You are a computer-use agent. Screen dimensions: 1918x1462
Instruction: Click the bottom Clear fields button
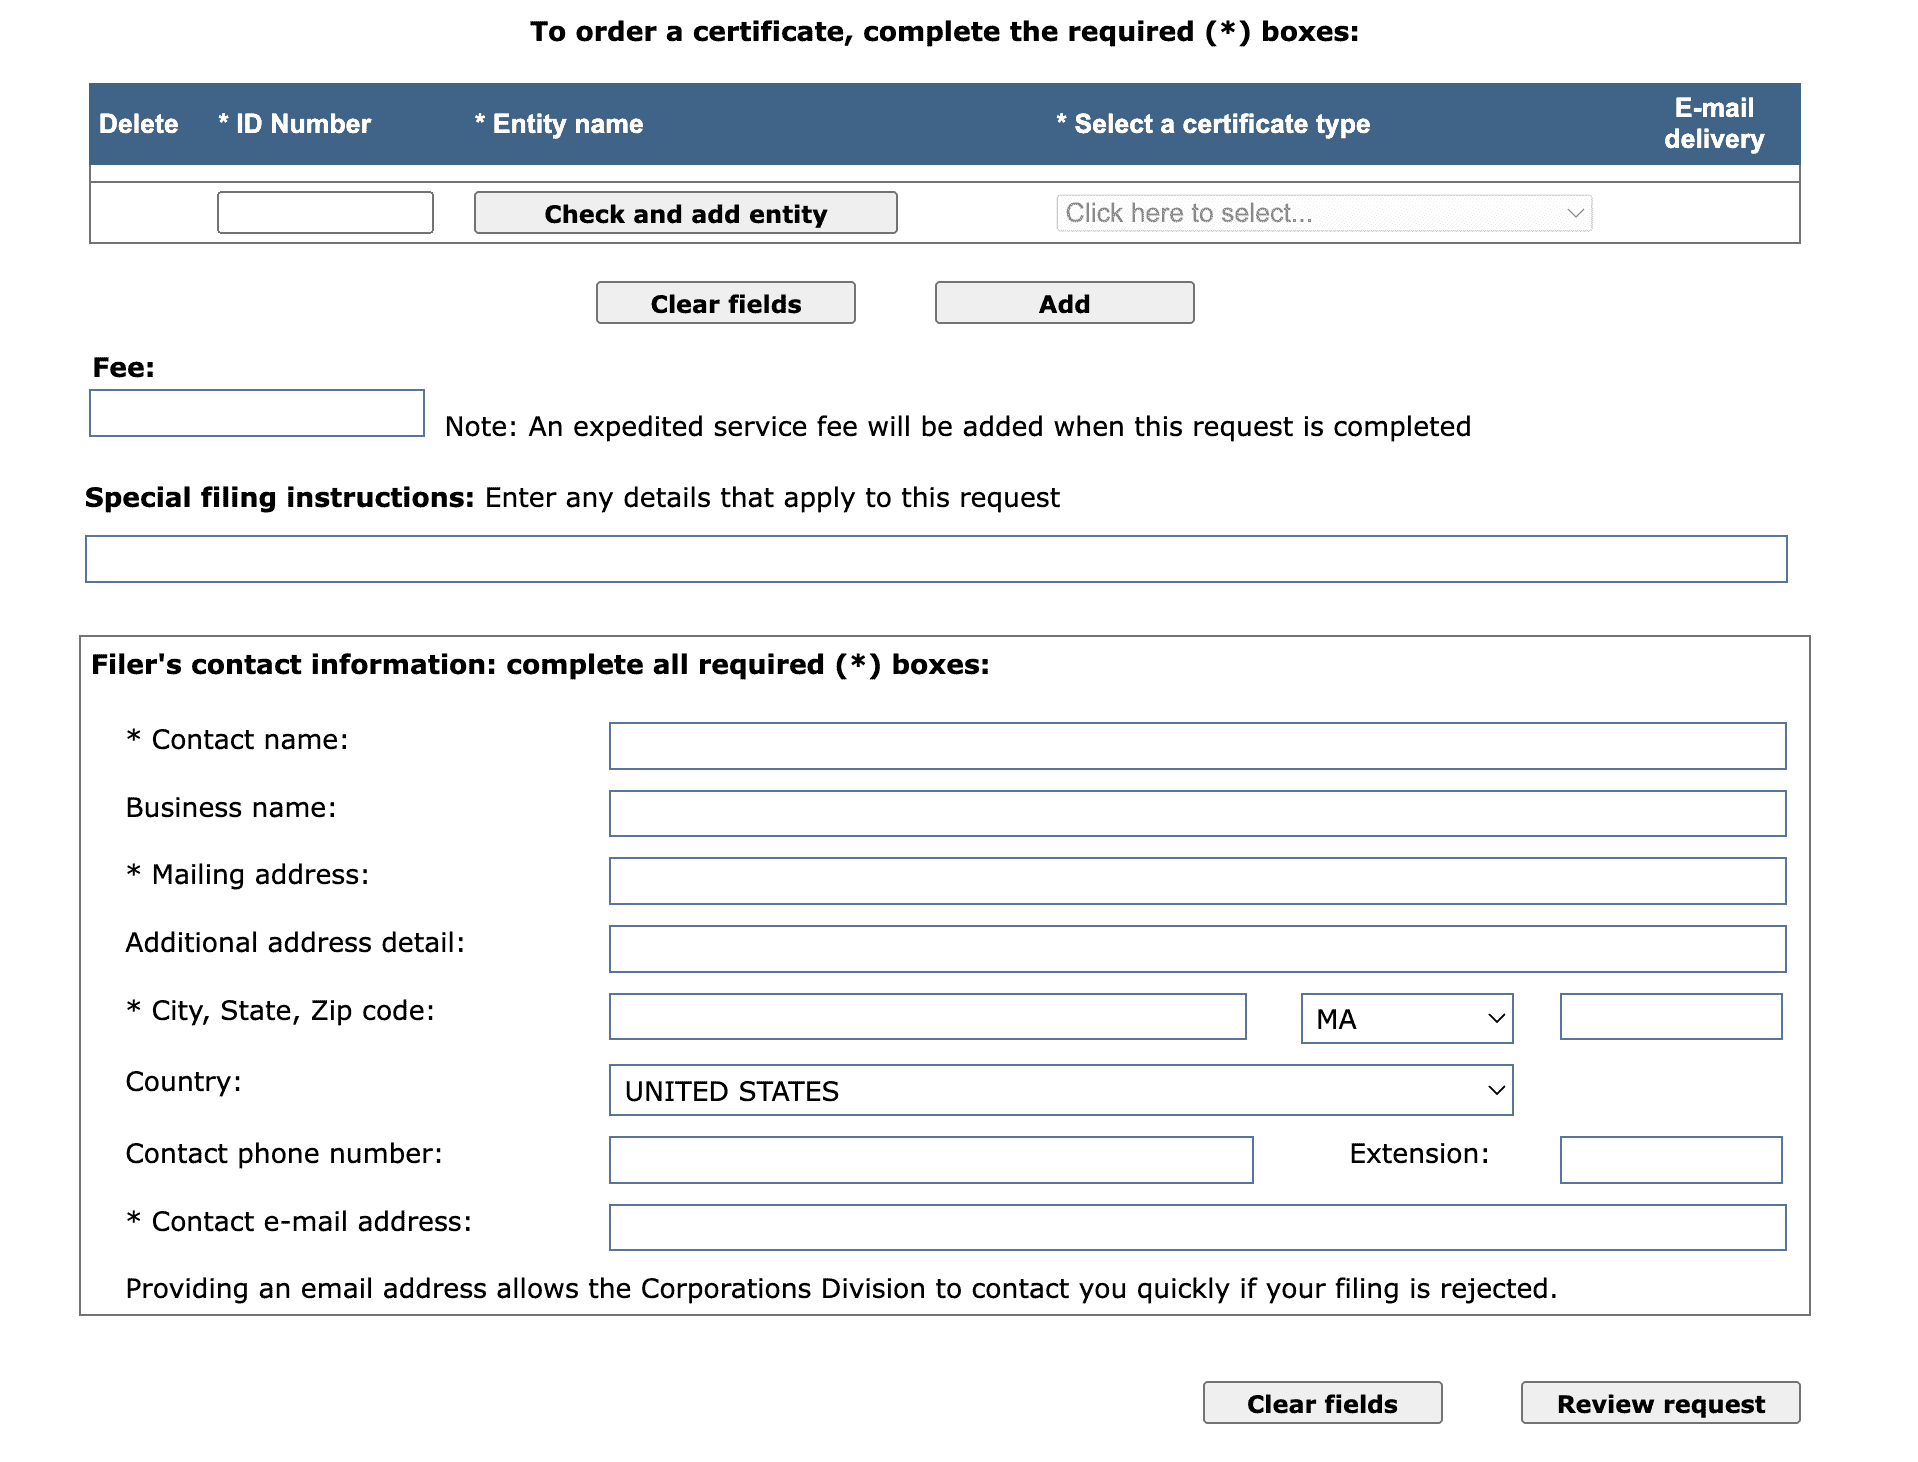[x=1321, y=1403]
